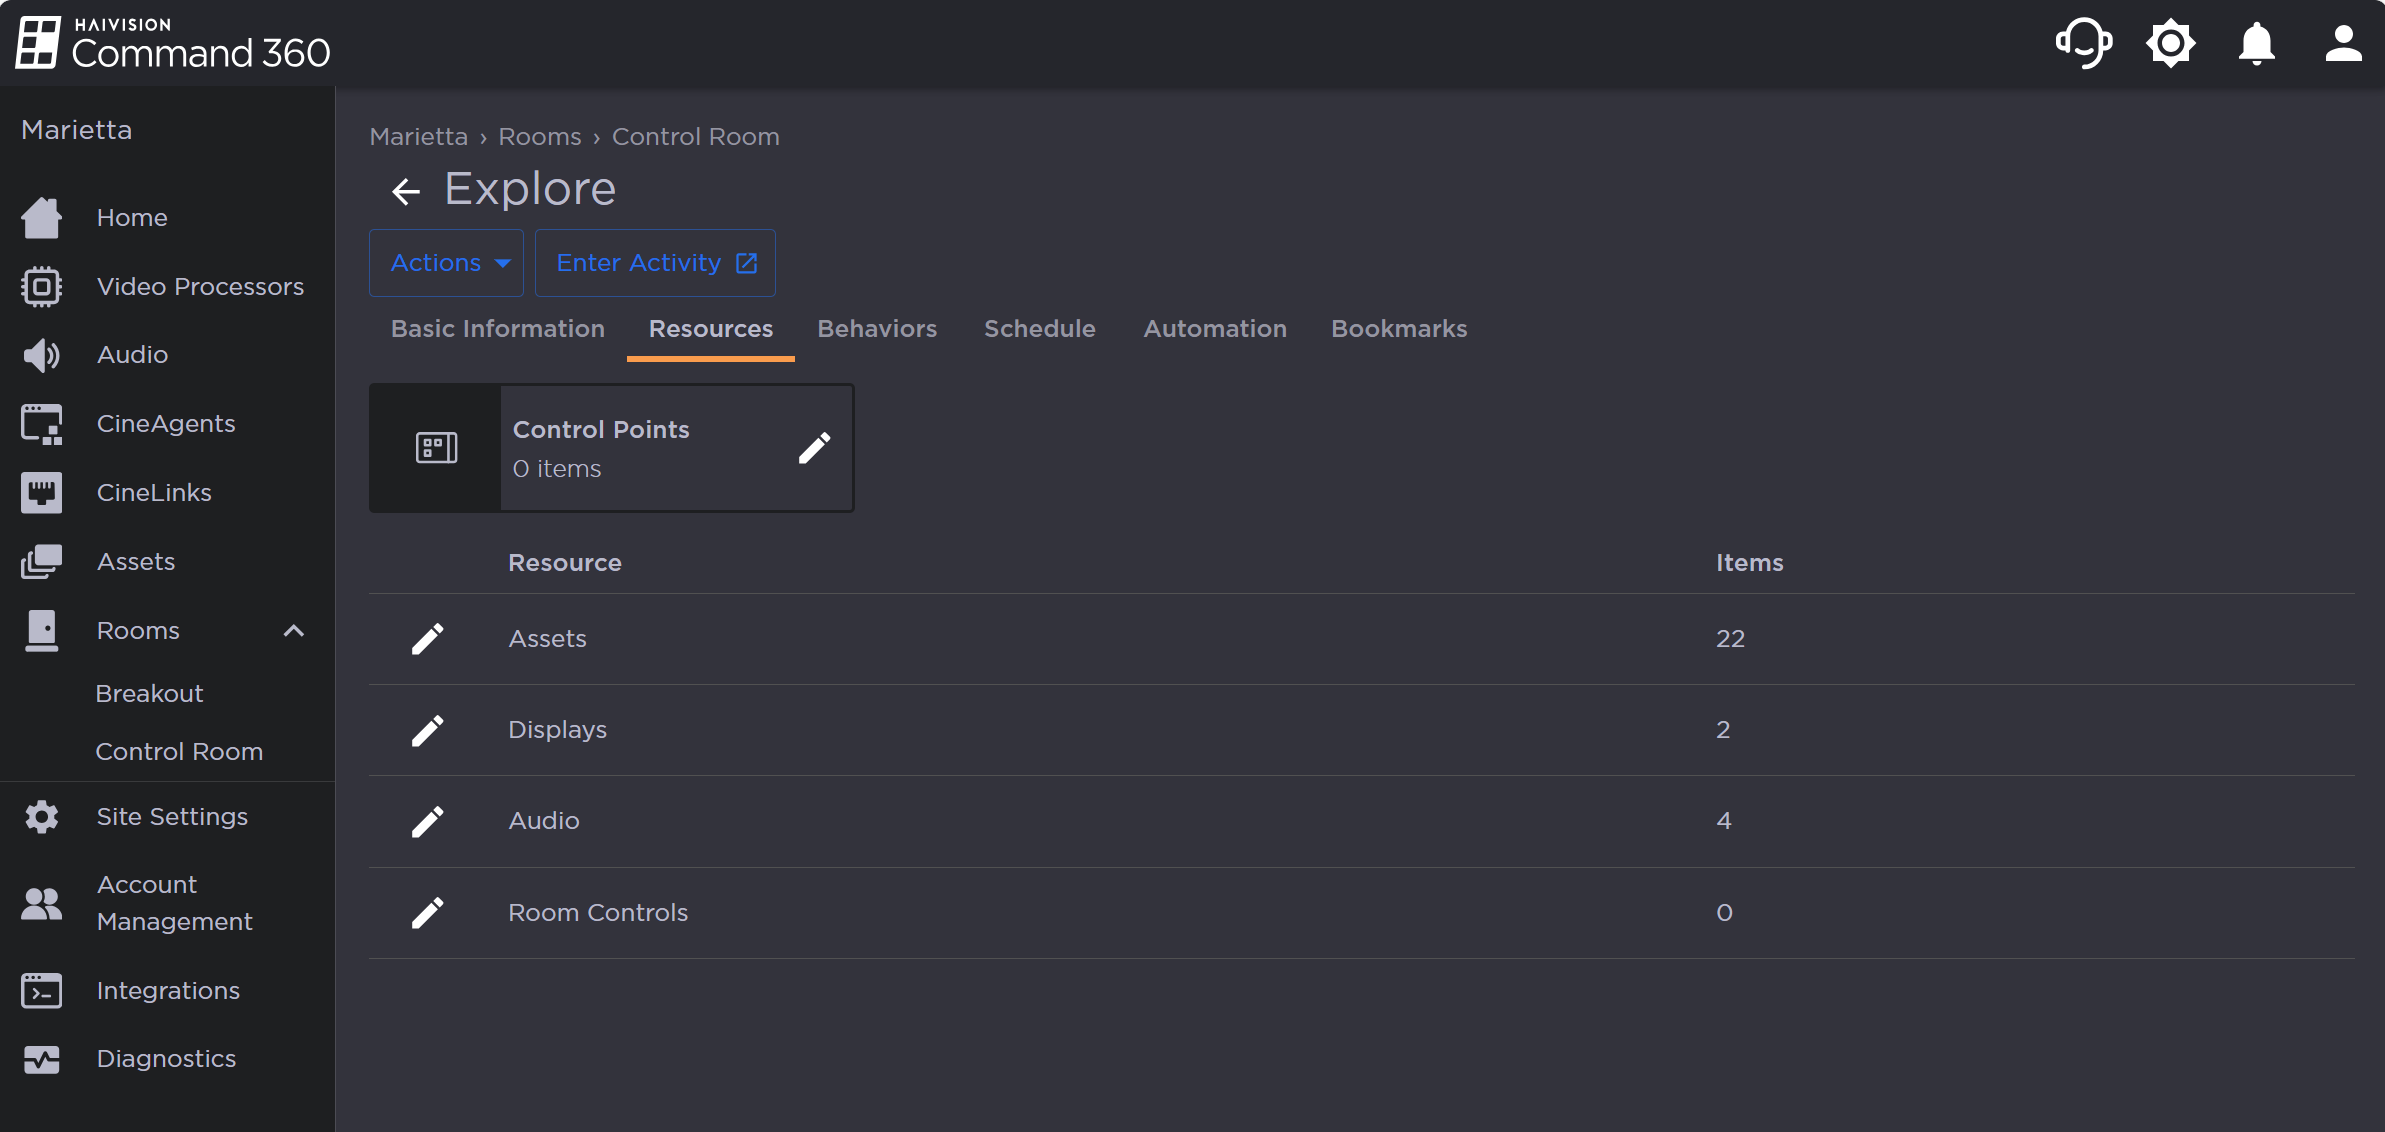Select the Bookmarks tab
This screenshot has height=1132, width=2385.
click(x=1398, y=329)
